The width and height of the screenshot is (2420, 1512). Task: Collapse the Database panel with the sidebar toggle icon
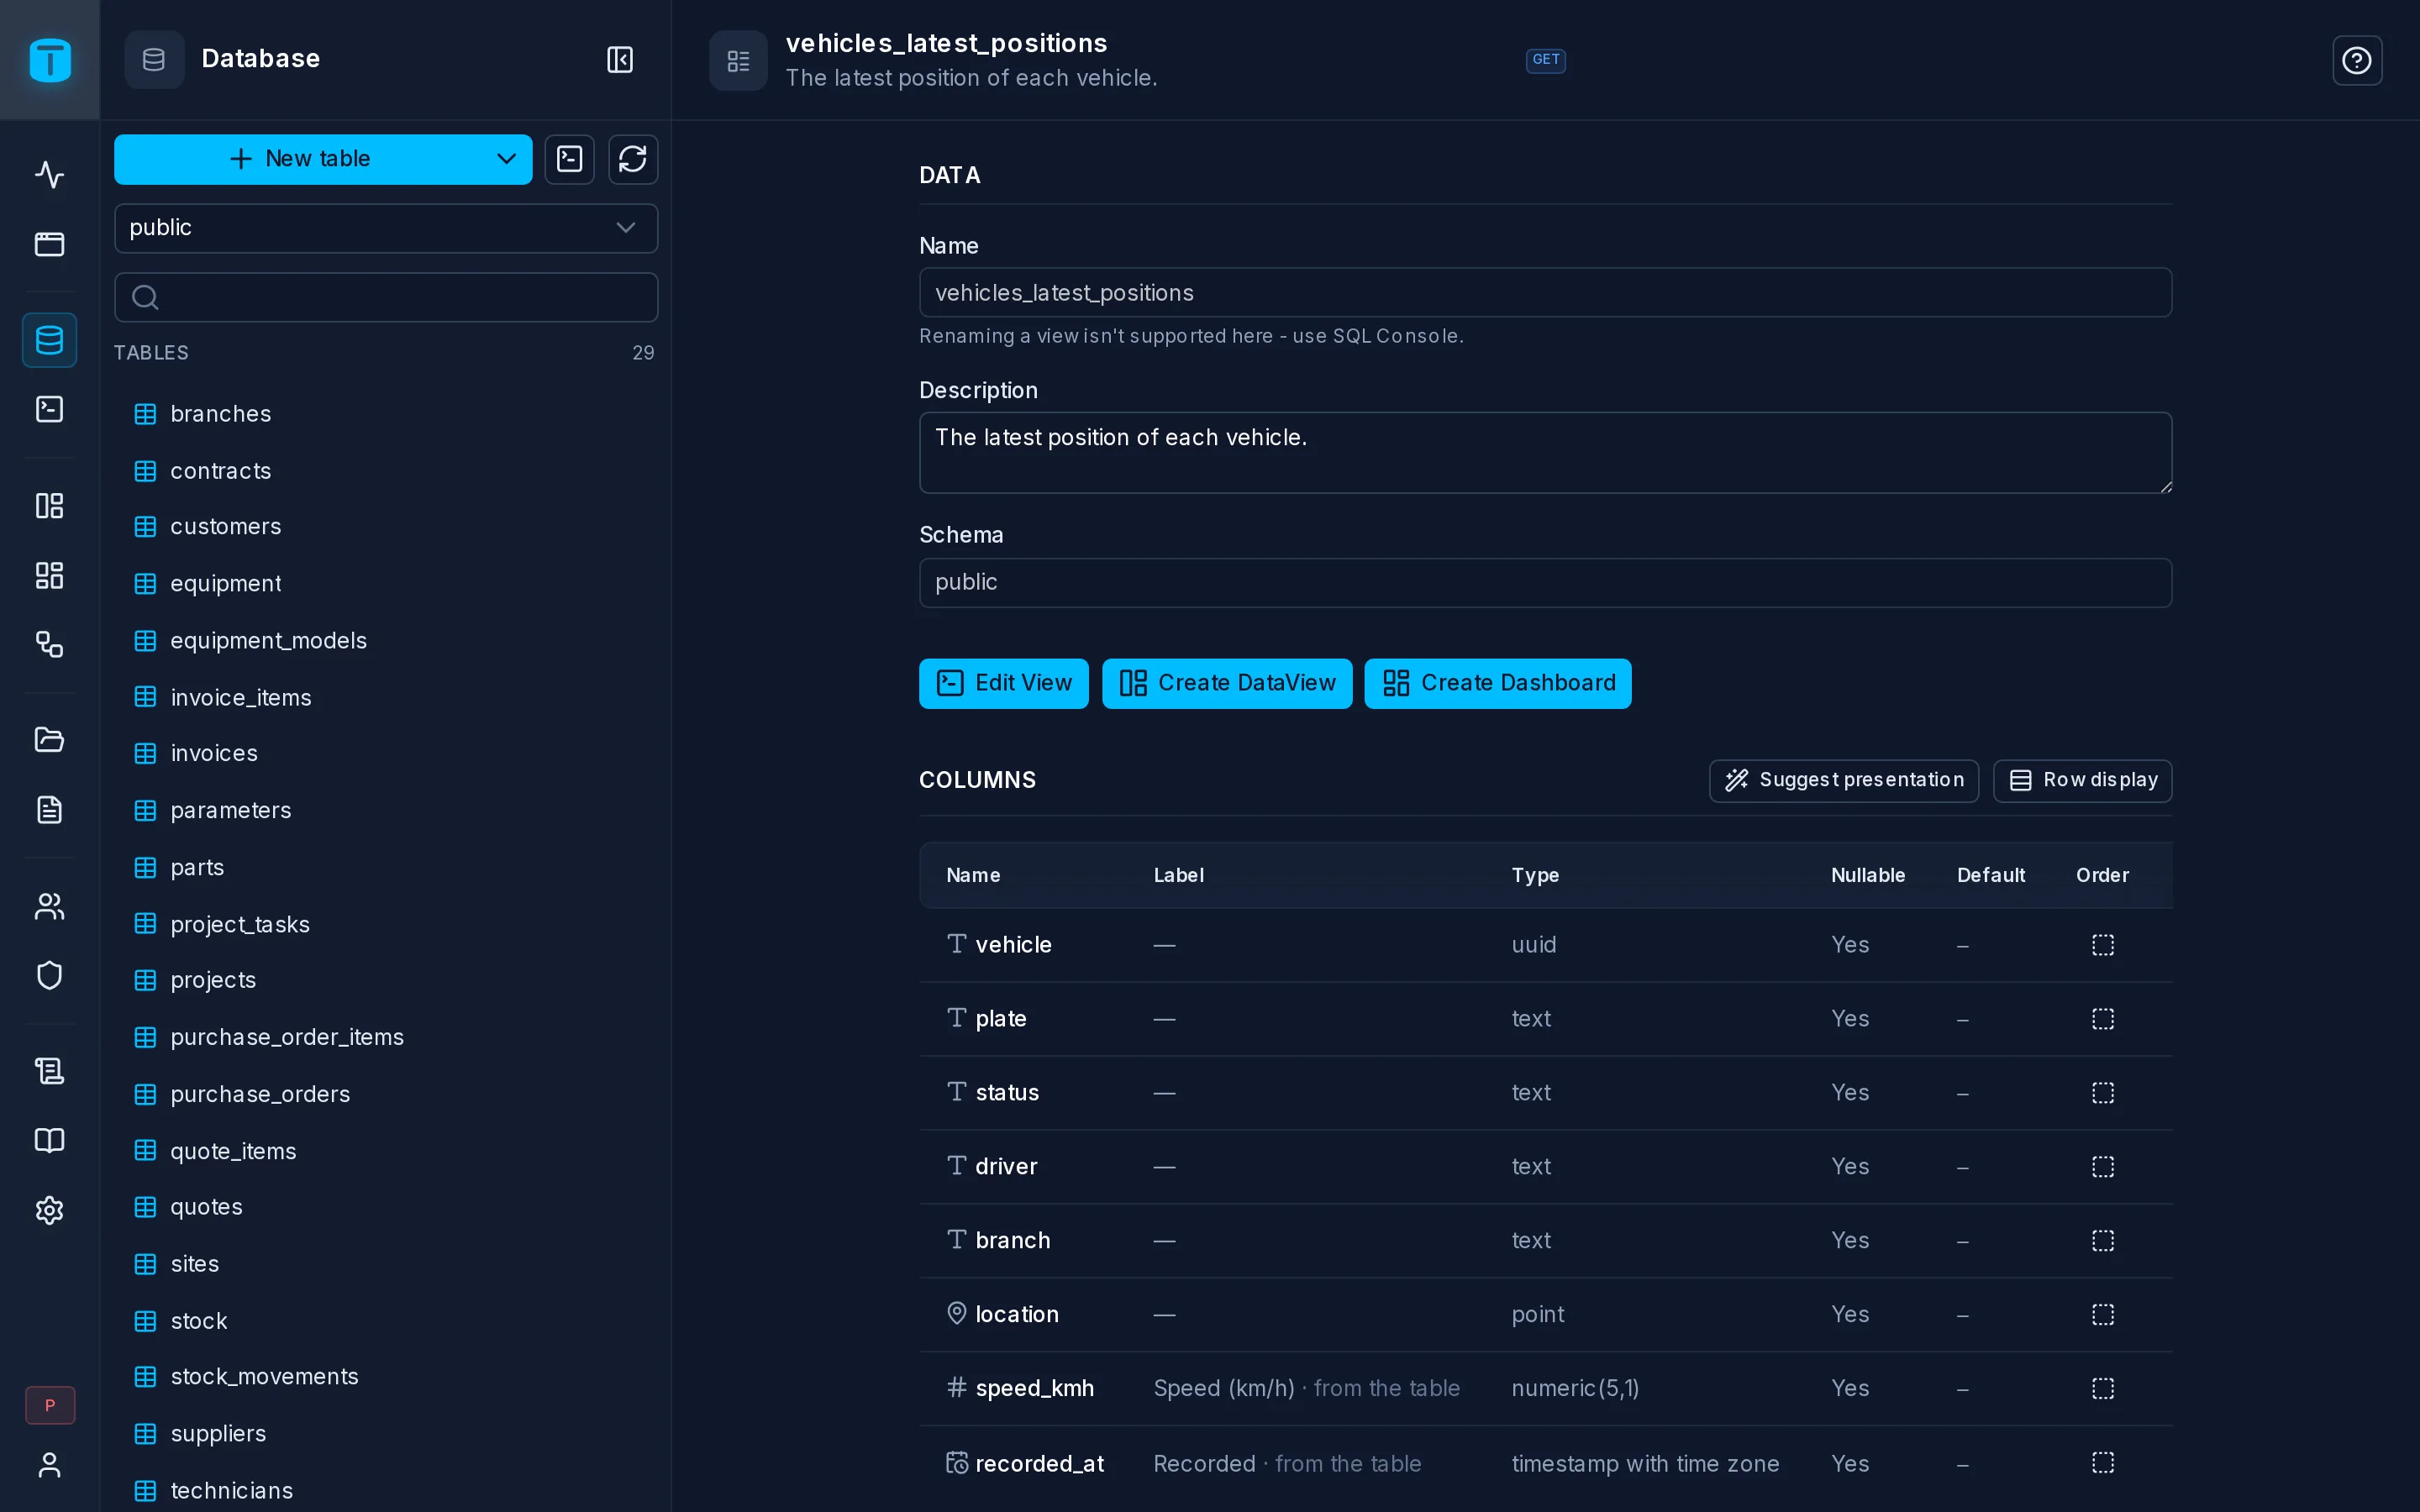pos(620,59)
